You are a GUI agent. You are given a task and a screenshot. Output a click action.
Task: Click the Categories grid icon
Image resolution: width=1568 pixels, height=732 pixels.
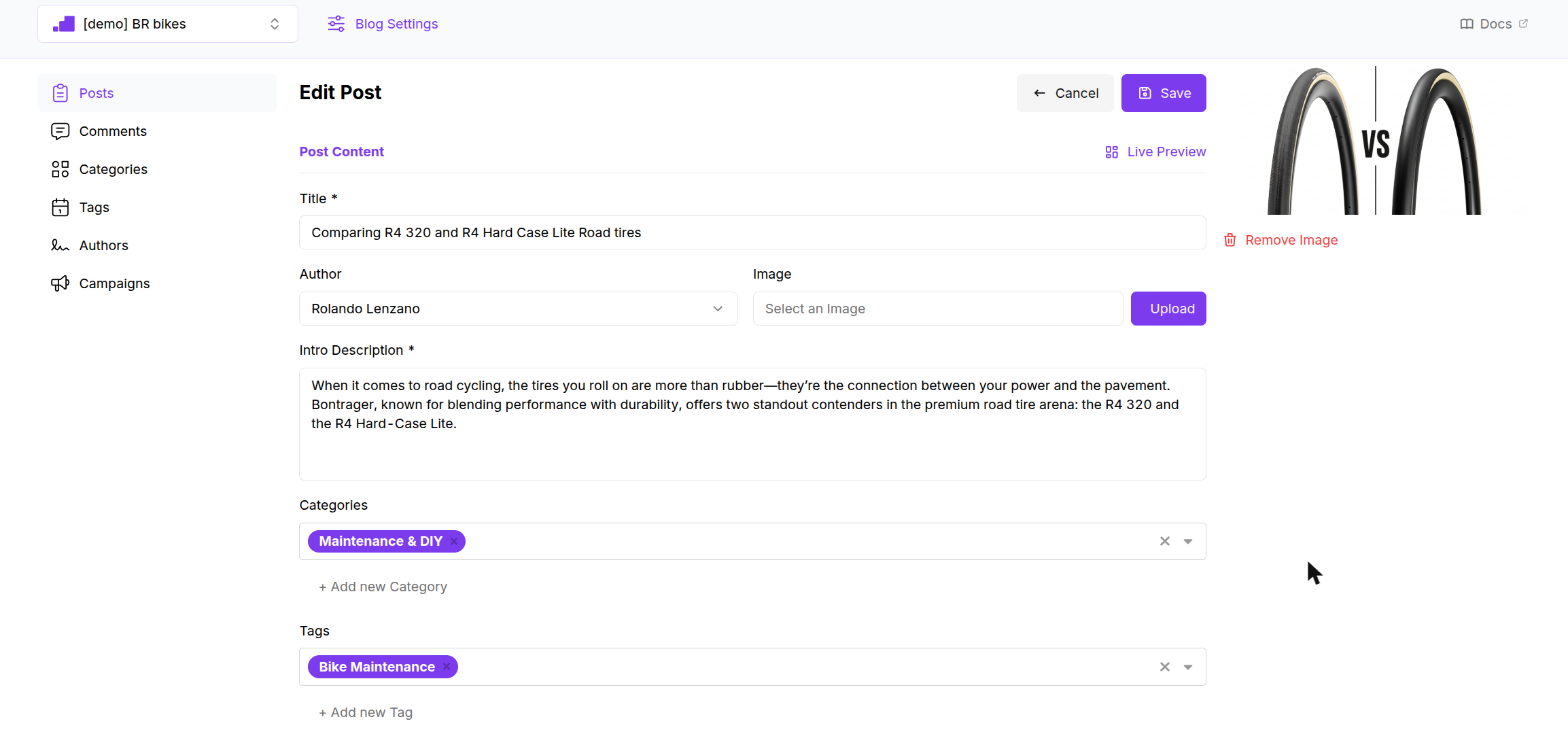[60, 169]
